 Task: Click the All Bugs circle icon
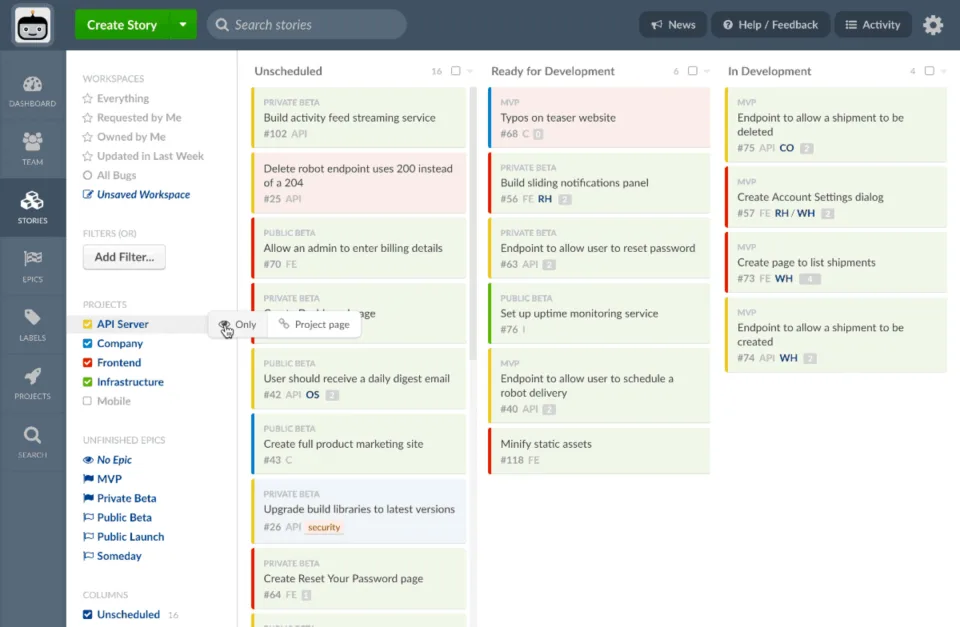88,176
